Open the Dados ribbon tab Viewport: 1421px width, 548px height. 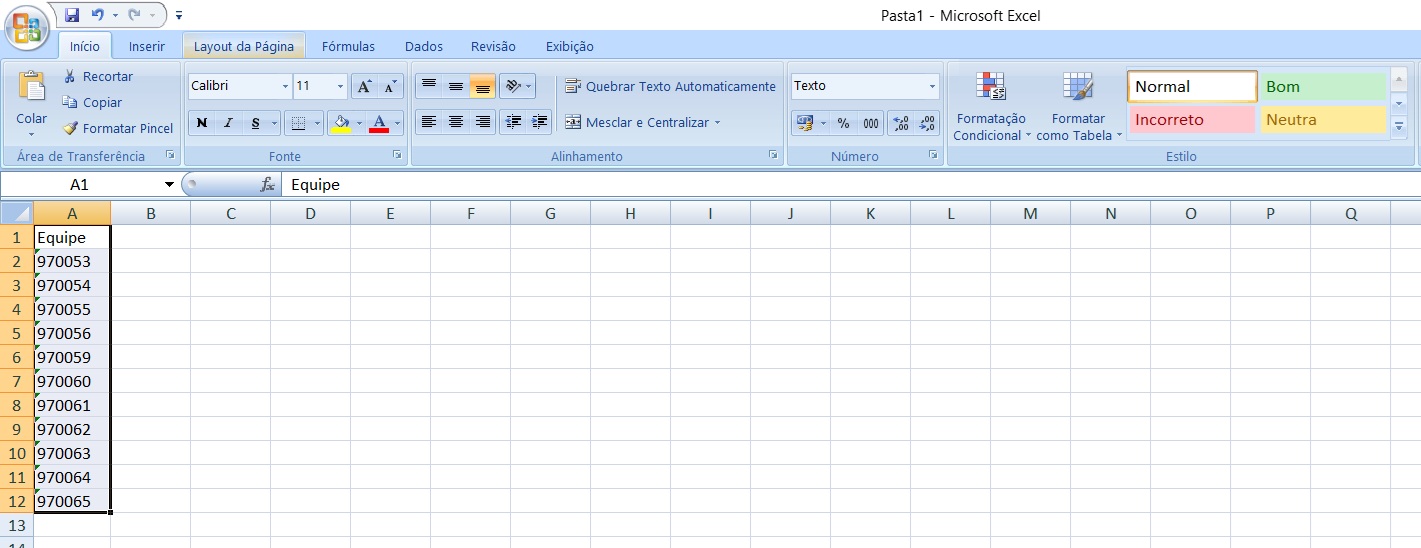pos(424,46)
